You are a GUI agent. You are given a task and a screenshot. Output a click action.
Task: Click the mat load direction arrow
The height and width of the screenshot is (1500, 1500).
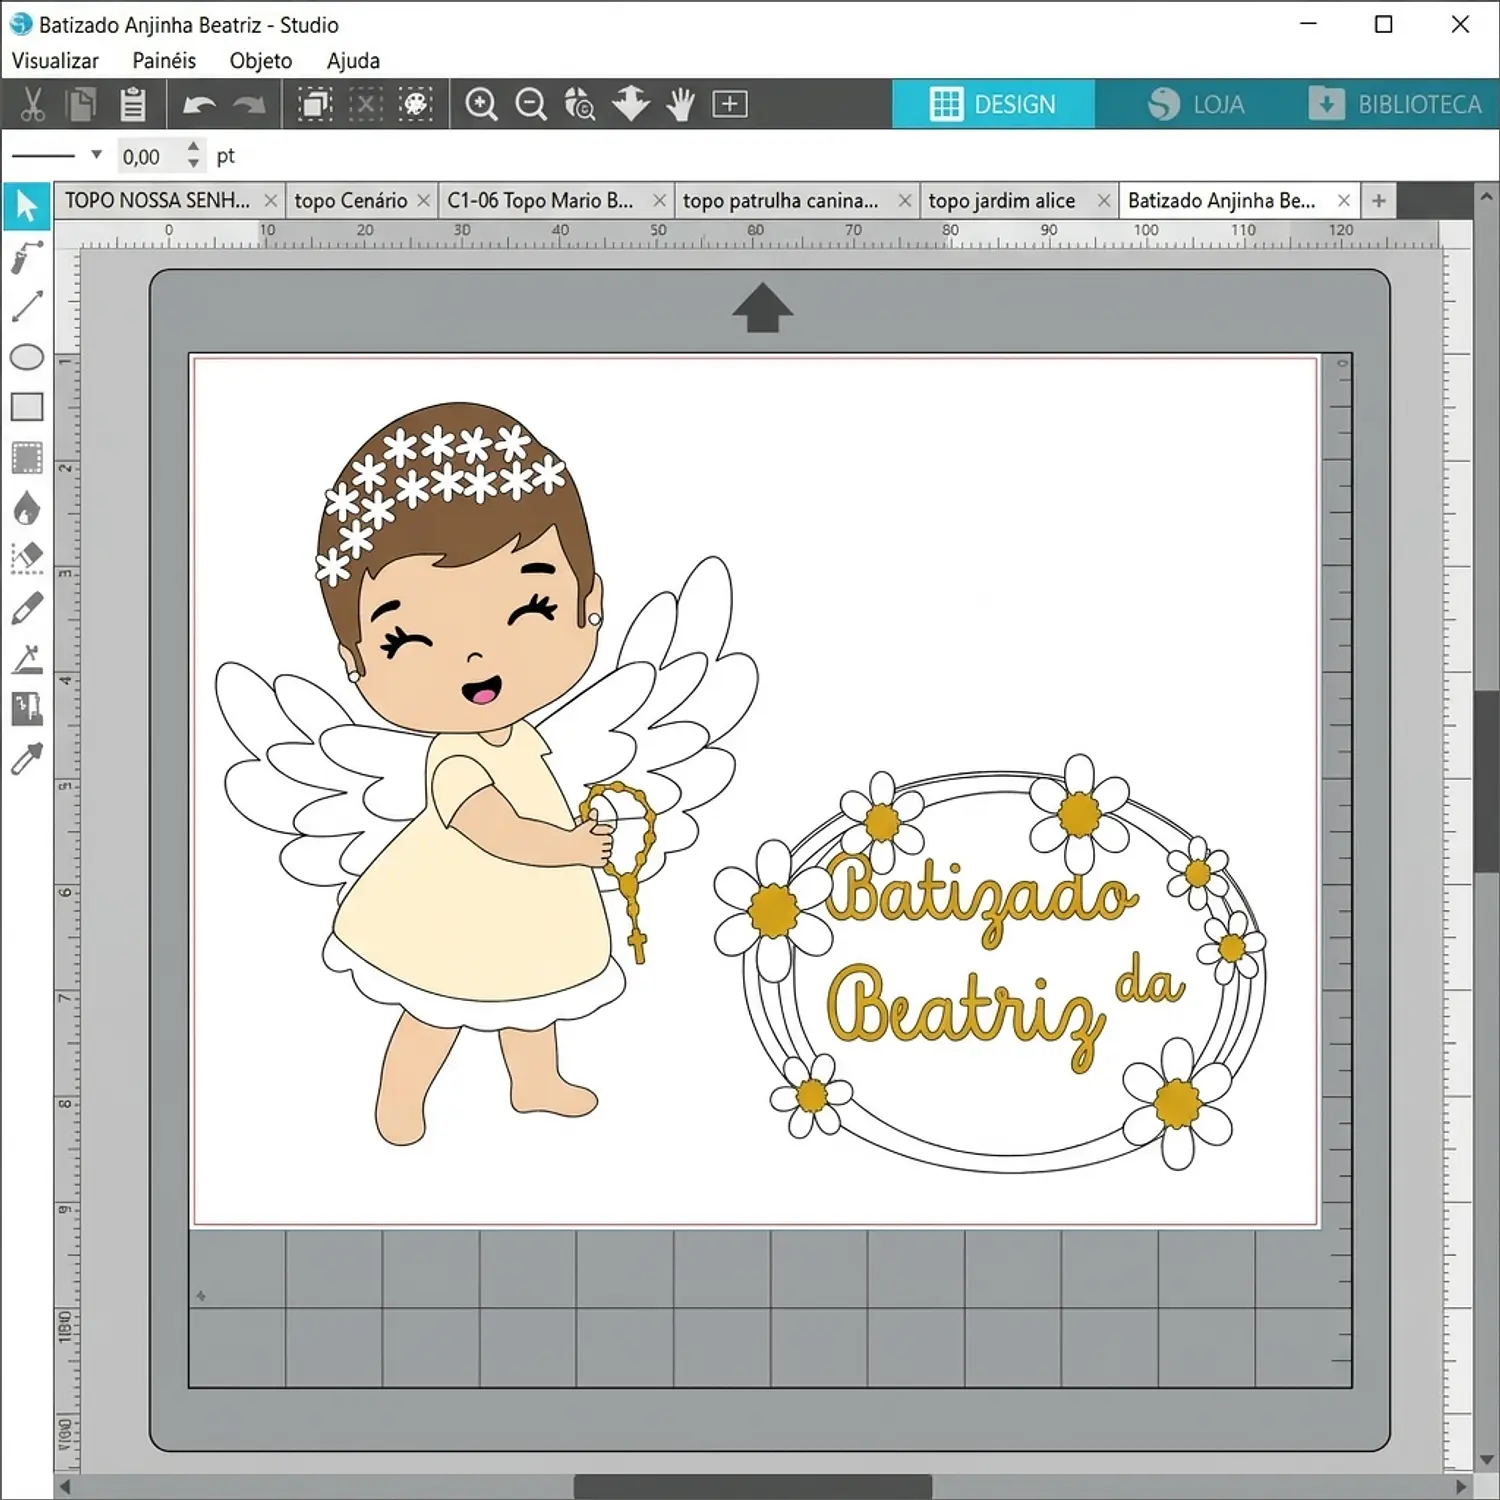coord(762,307)
